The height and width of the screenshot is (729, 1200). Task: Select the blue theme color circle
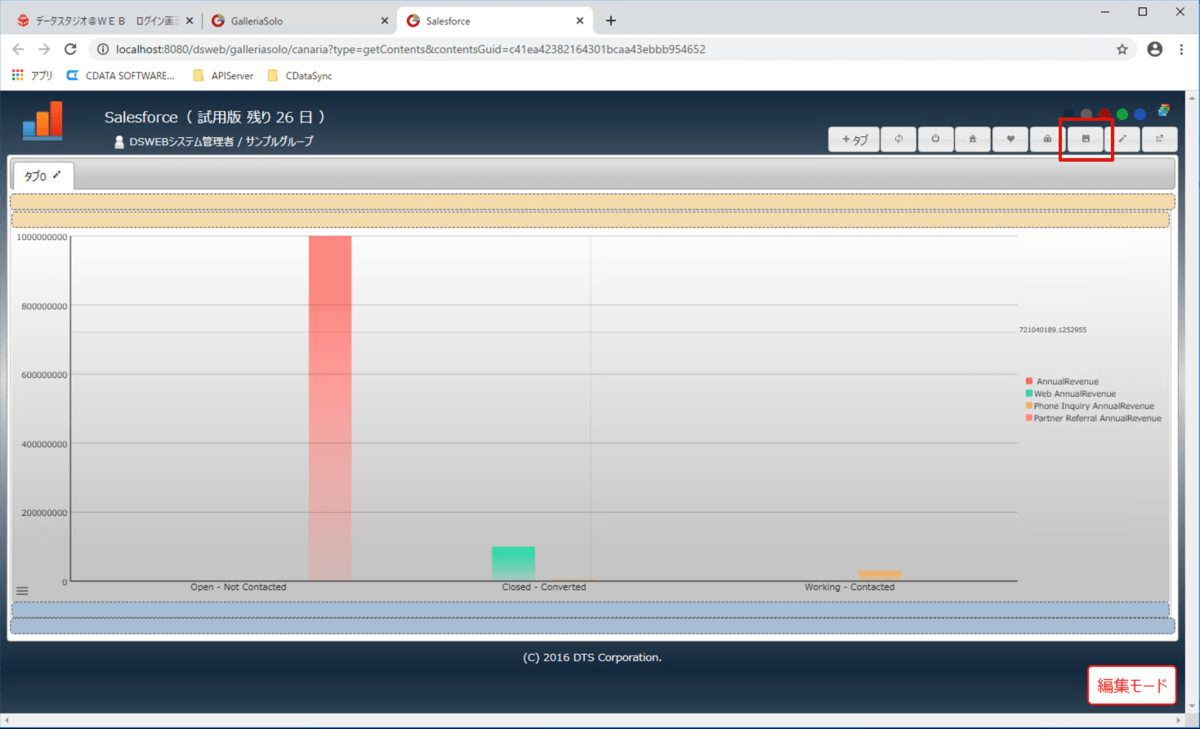click(x=1140, y=114)
